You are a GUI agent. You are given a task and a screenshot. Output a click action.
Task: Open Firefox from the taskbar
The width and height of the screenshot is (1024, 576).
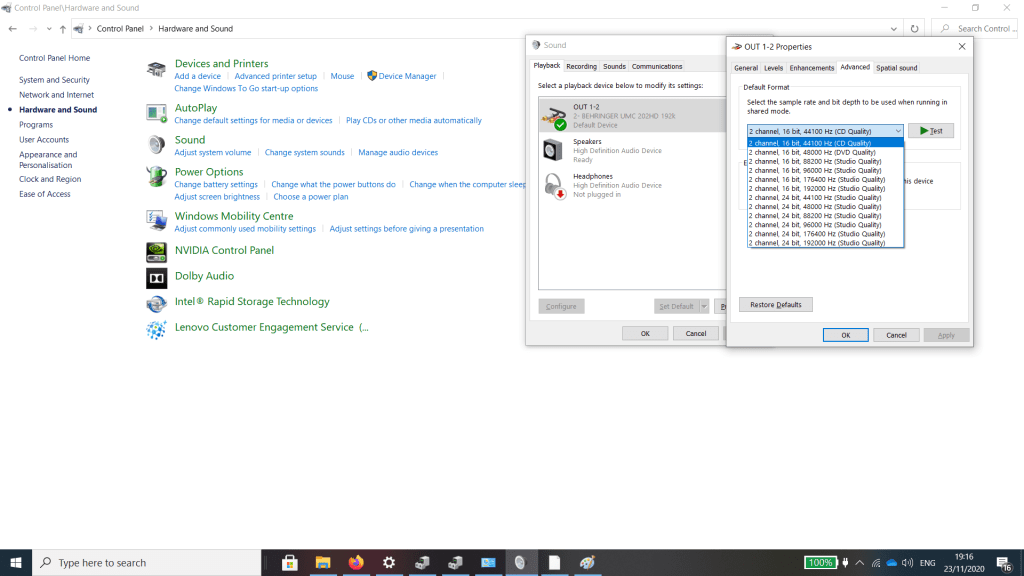click(x=355, y=562)
